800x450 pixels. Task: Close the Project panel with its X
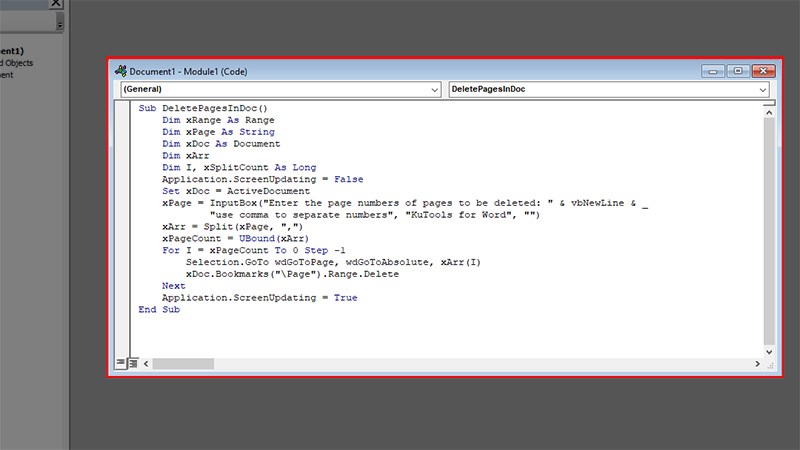pos(56,4)
